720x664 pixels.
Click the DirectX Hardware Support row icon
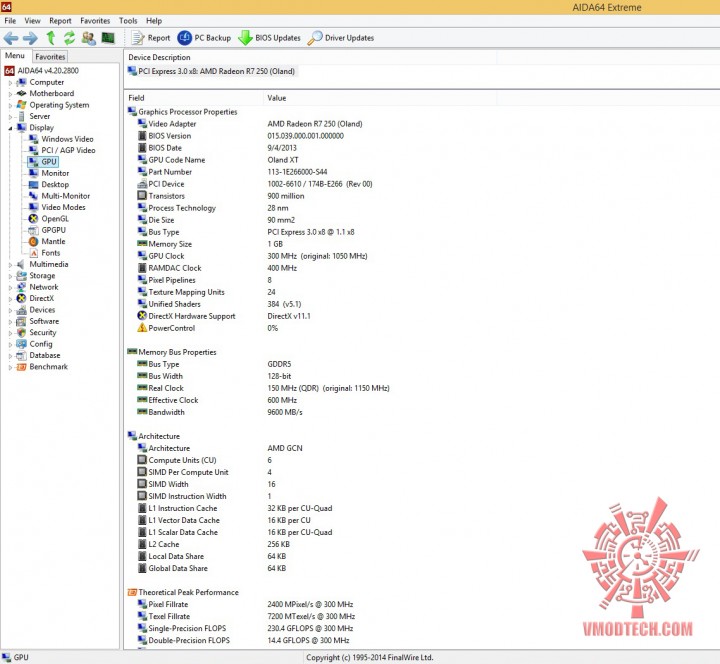click(x=142, y=316)
